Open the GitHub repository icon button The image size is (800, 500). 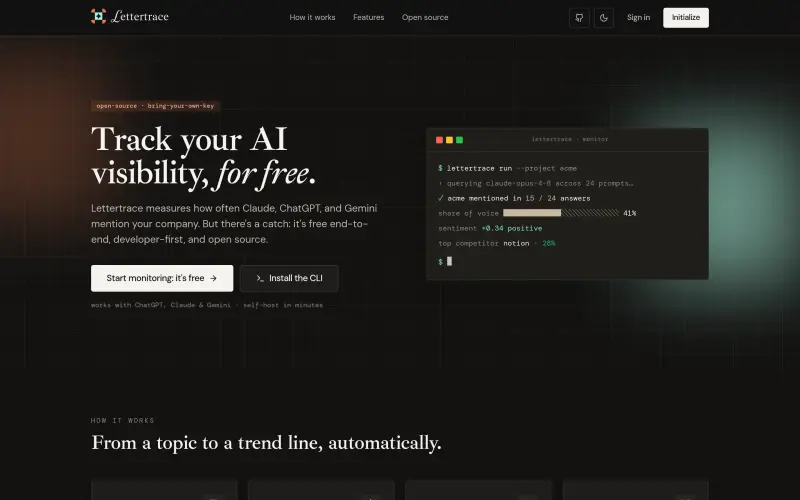[x=579, y=18]
